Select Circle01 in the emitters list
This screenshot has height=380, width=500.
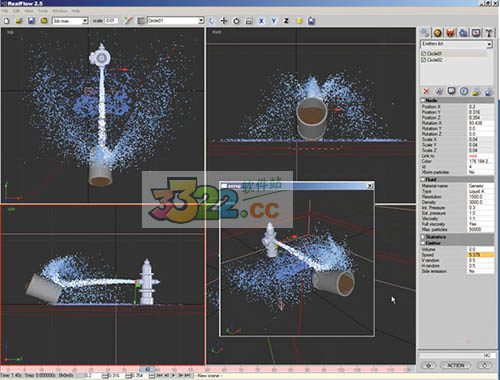pos(435,54)
